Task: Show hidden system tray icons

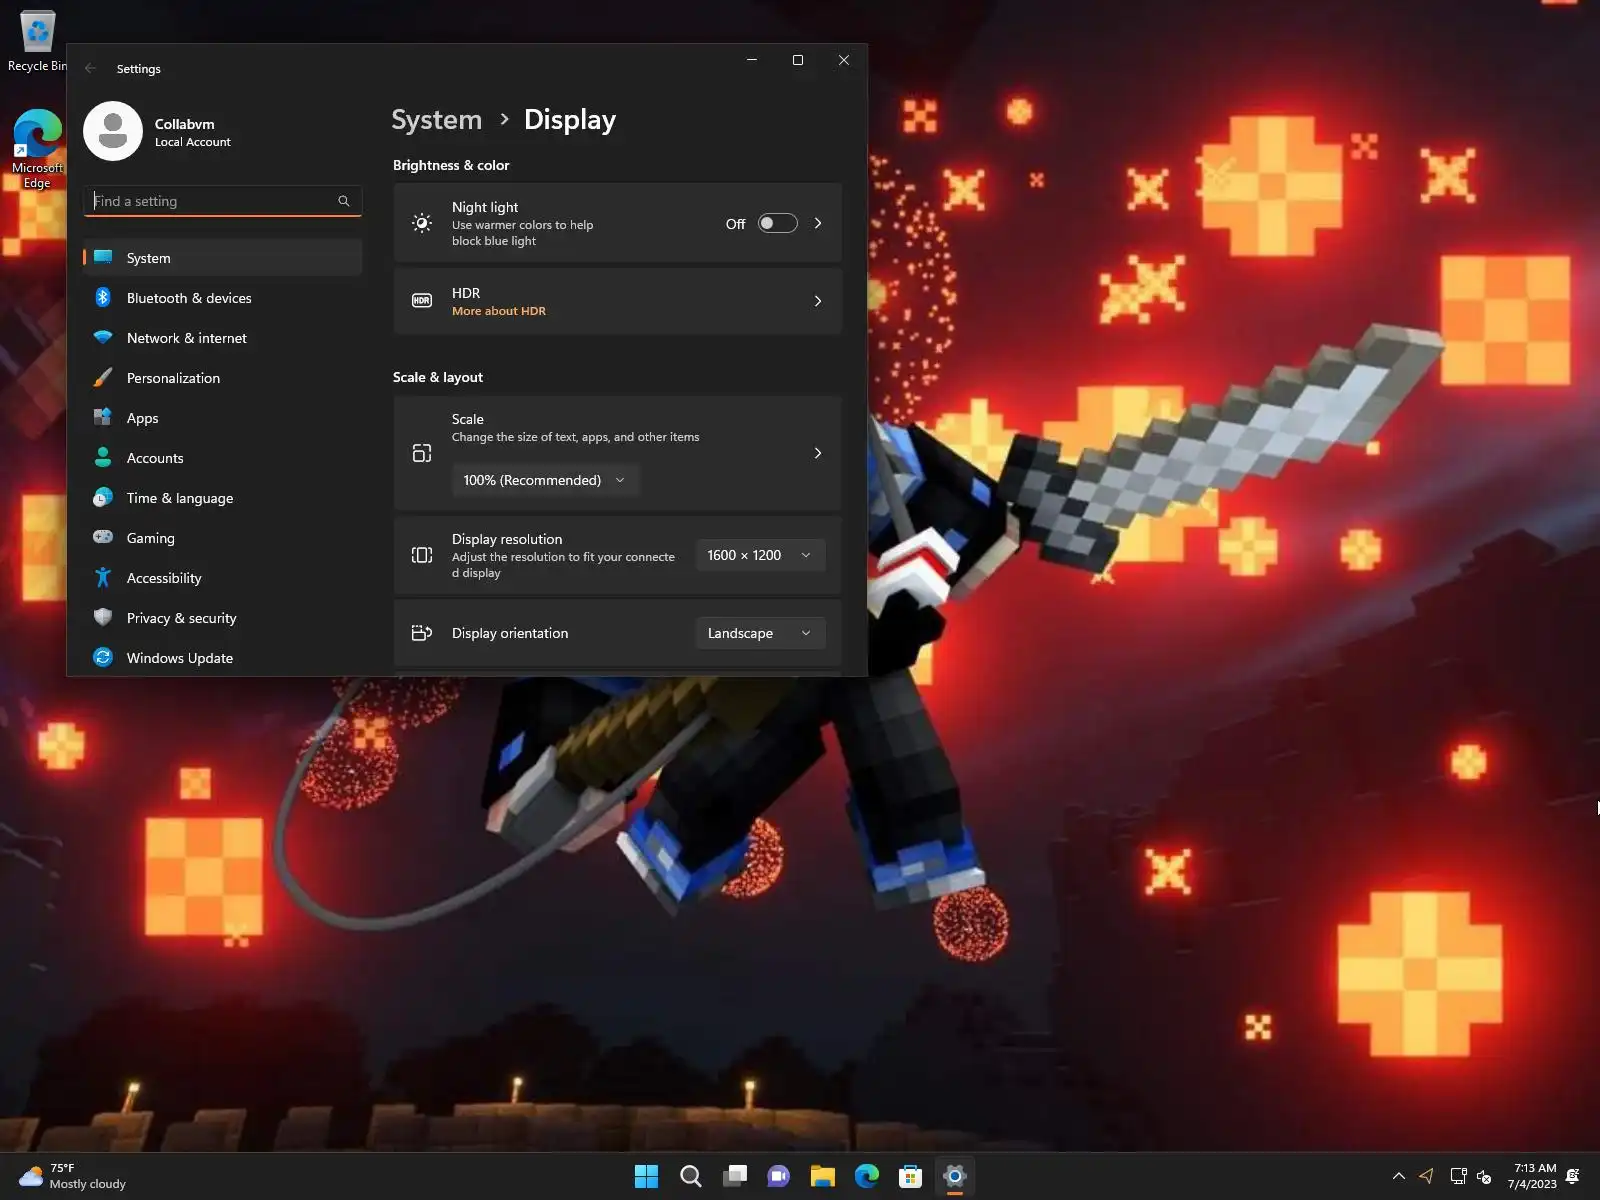Action: [x=1398, y=1176]
